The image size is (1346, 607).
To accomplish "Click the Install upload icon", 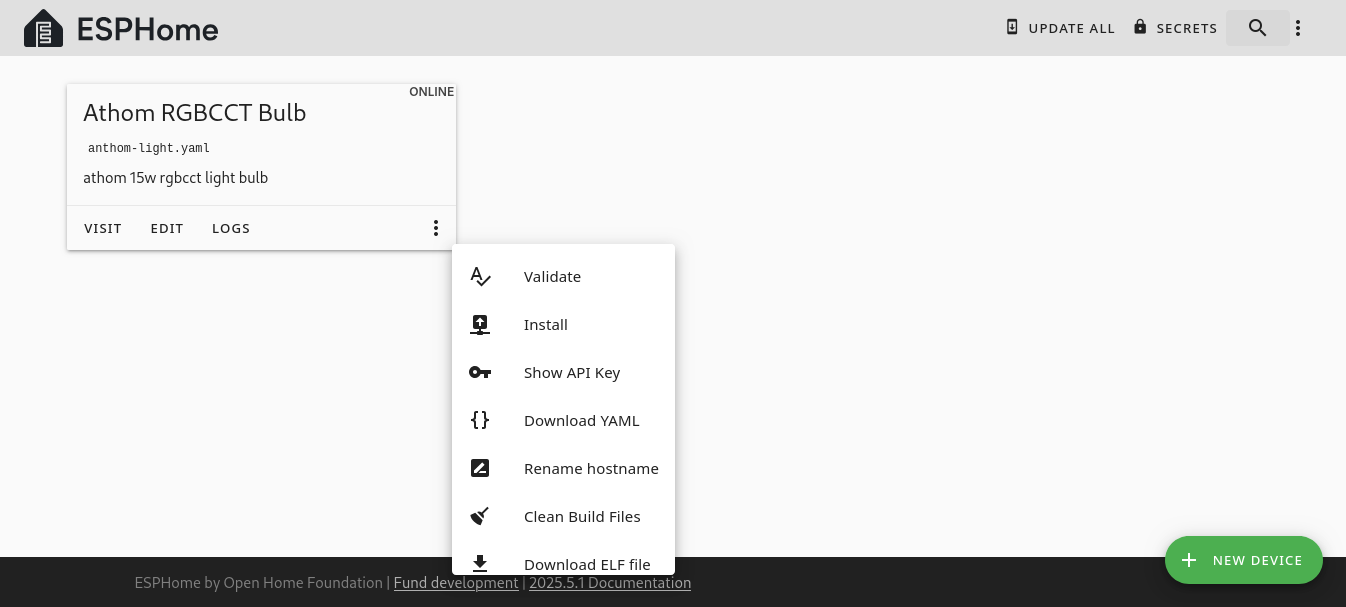I will click(480, 325).
